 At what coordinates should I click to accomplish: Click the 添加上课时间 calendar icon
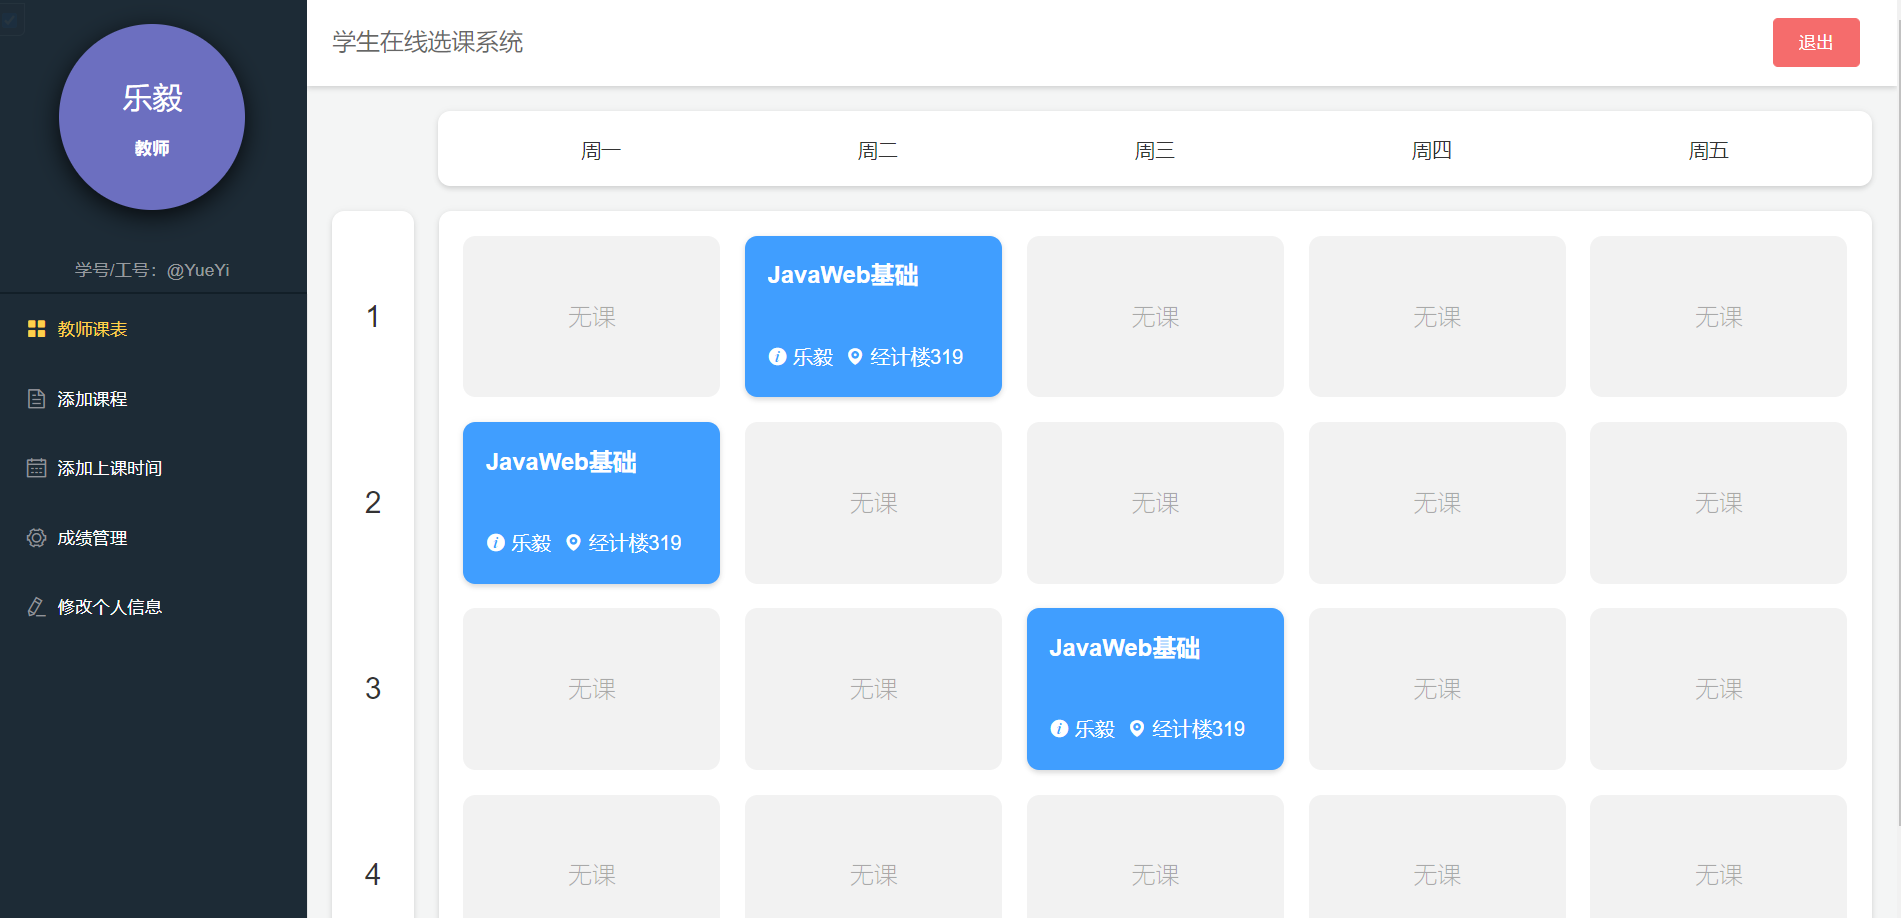pos(37,468)
